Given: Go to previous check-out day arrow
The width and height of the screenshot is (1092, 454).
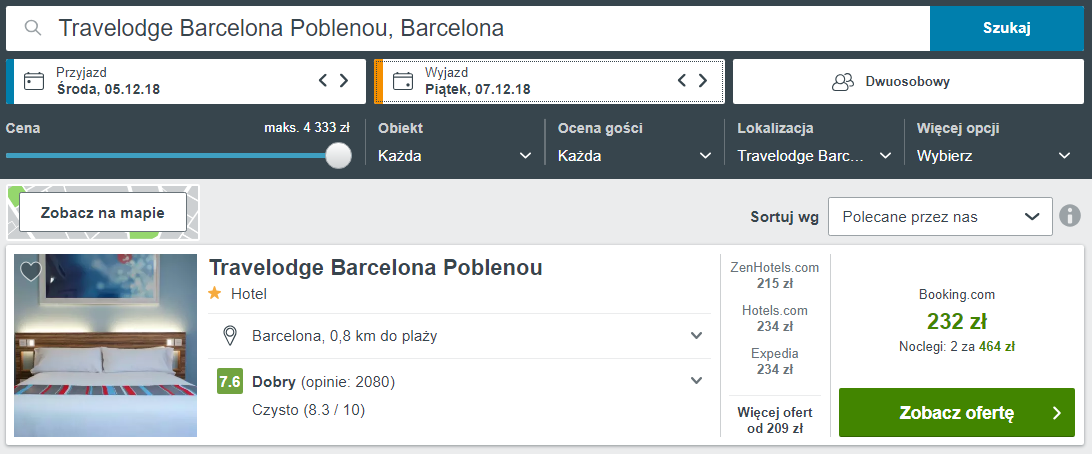Looking at the screenshot, I should coord(682,81).
